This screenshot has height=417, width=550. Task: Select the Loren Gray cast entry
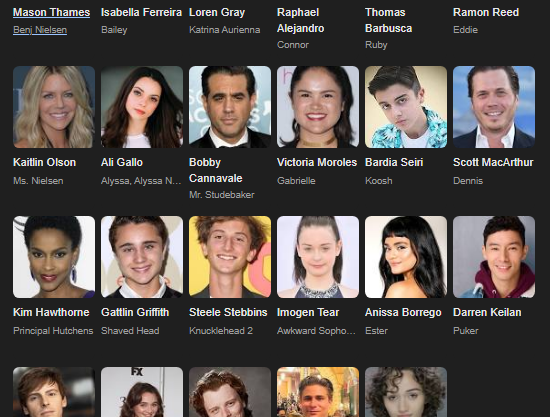click(217, 12)
